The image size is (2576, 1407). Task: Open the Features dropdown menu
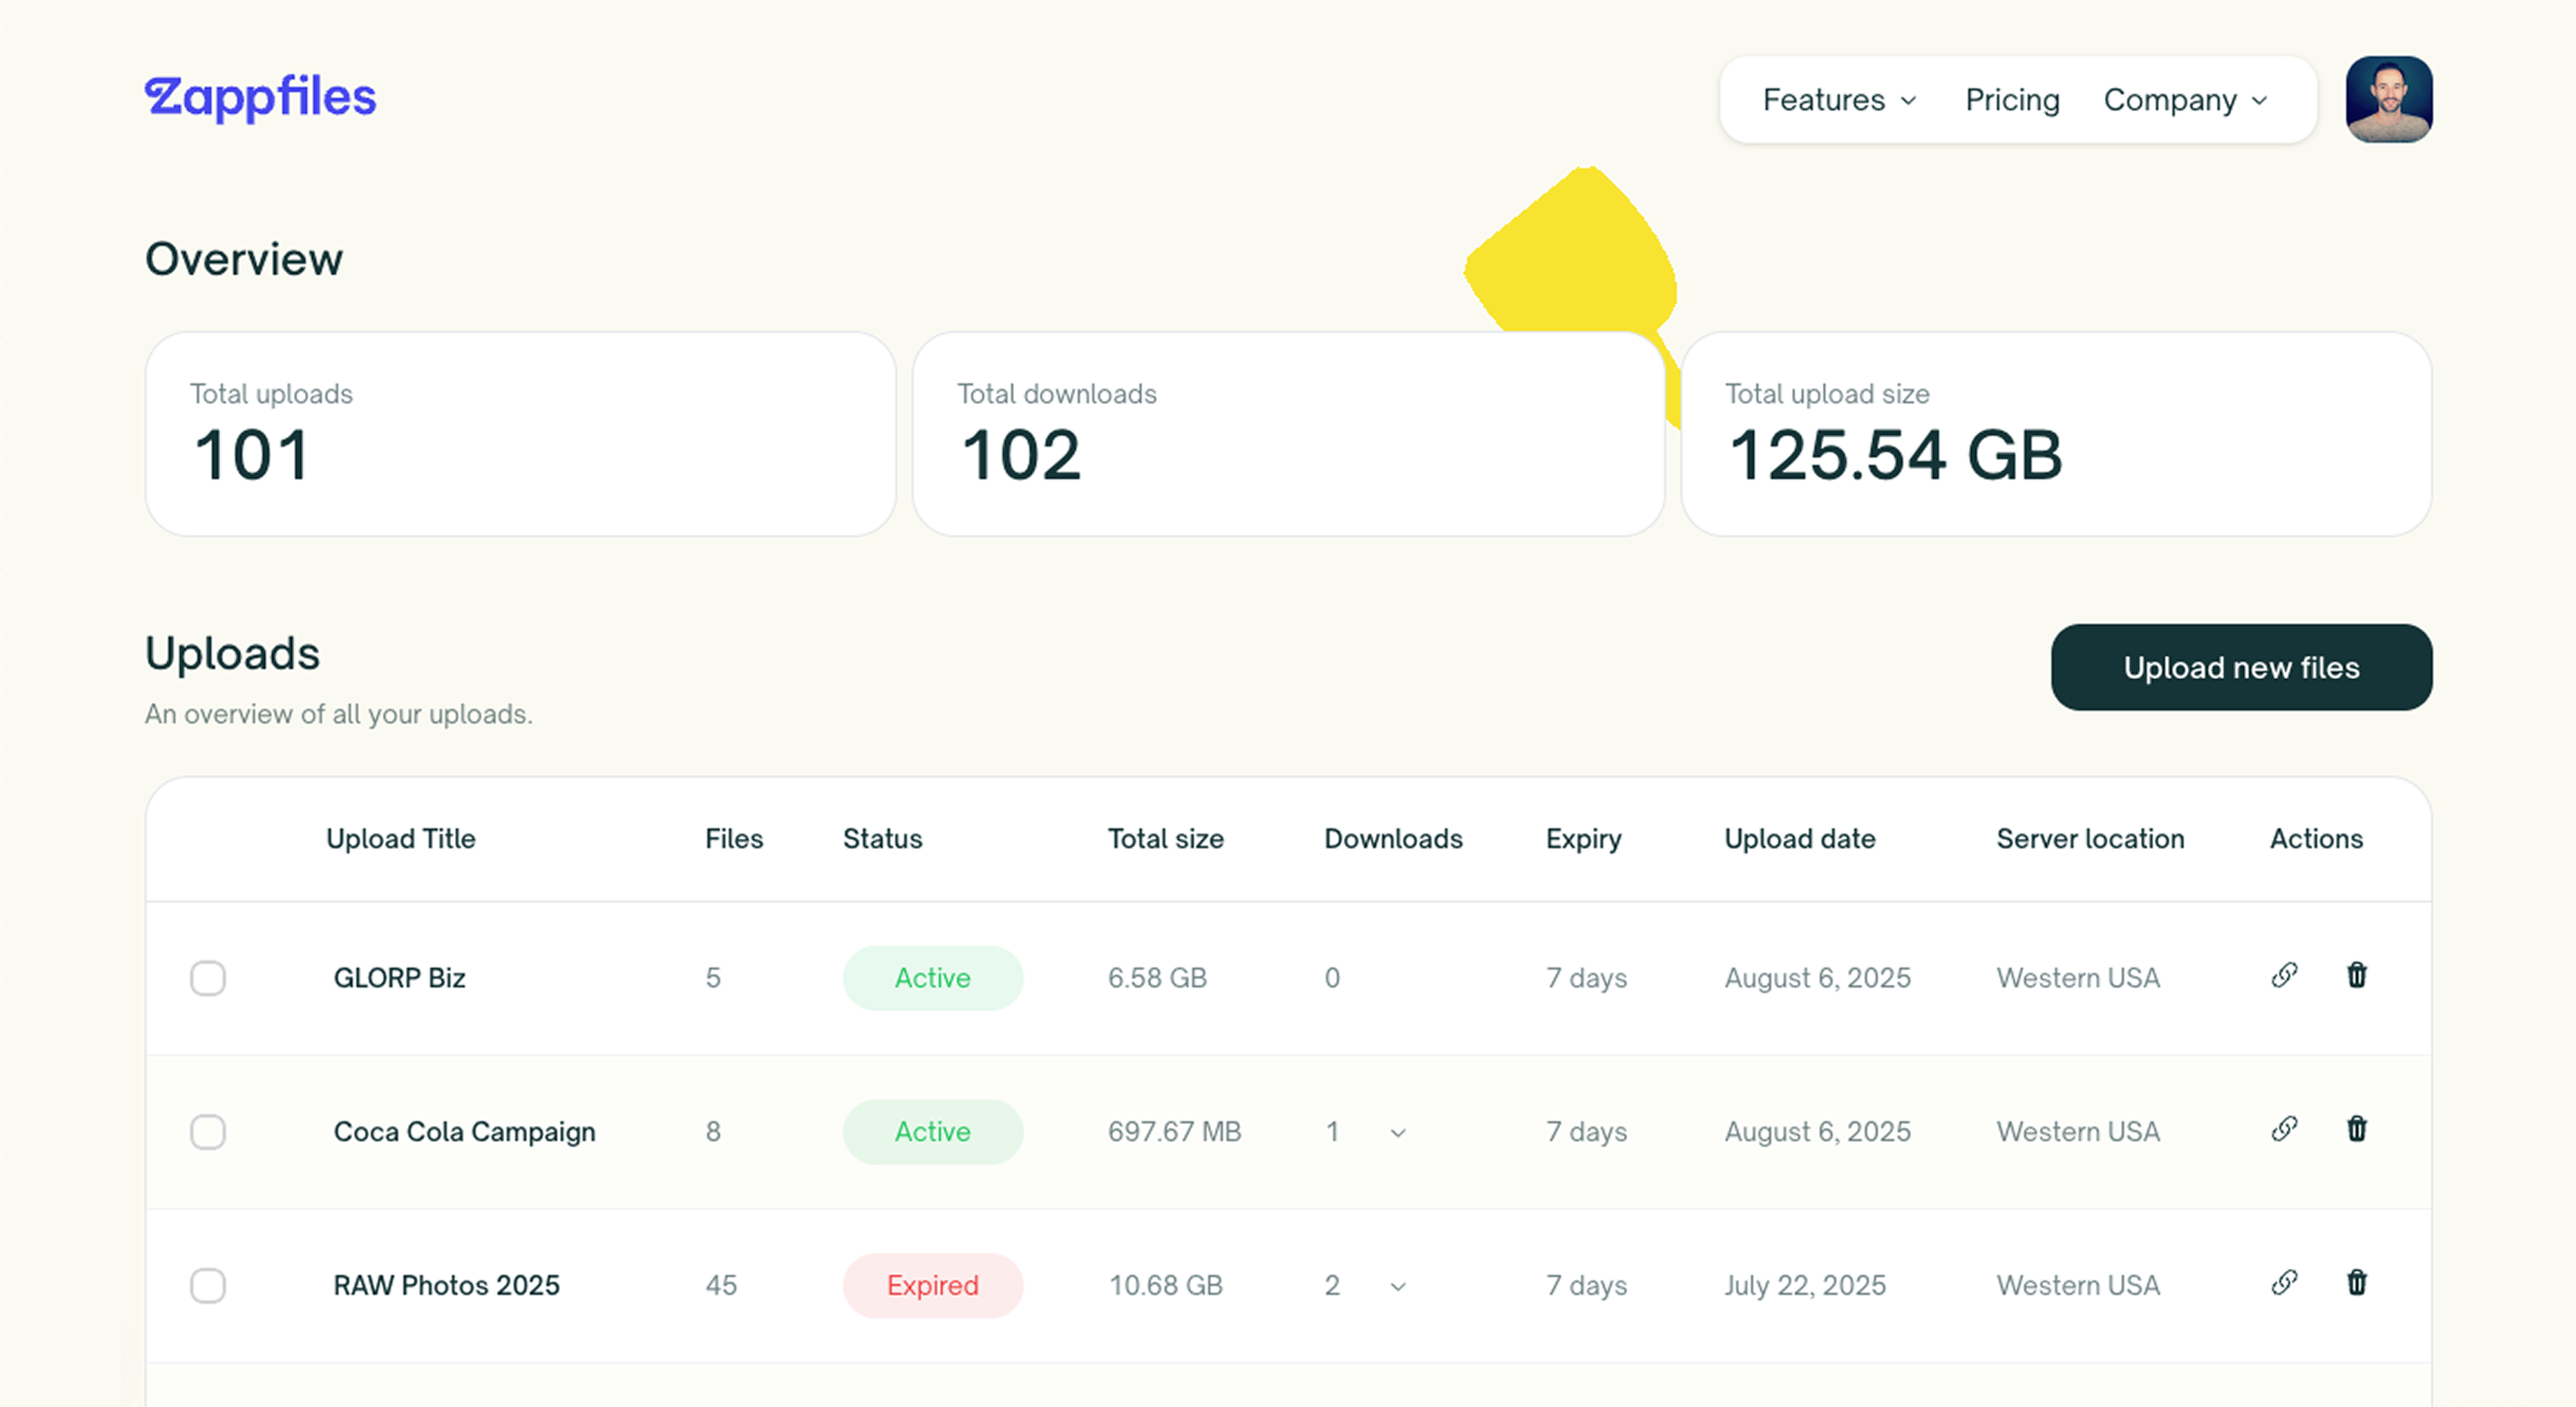pos(1839,100)
